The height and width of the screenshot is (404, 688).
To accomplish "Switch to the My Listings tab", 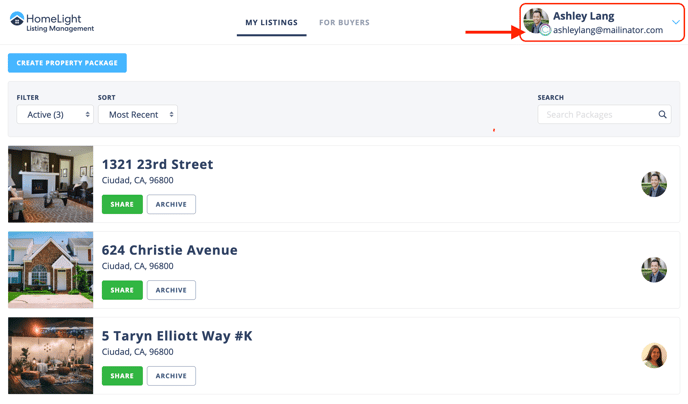I will [272, 22].
